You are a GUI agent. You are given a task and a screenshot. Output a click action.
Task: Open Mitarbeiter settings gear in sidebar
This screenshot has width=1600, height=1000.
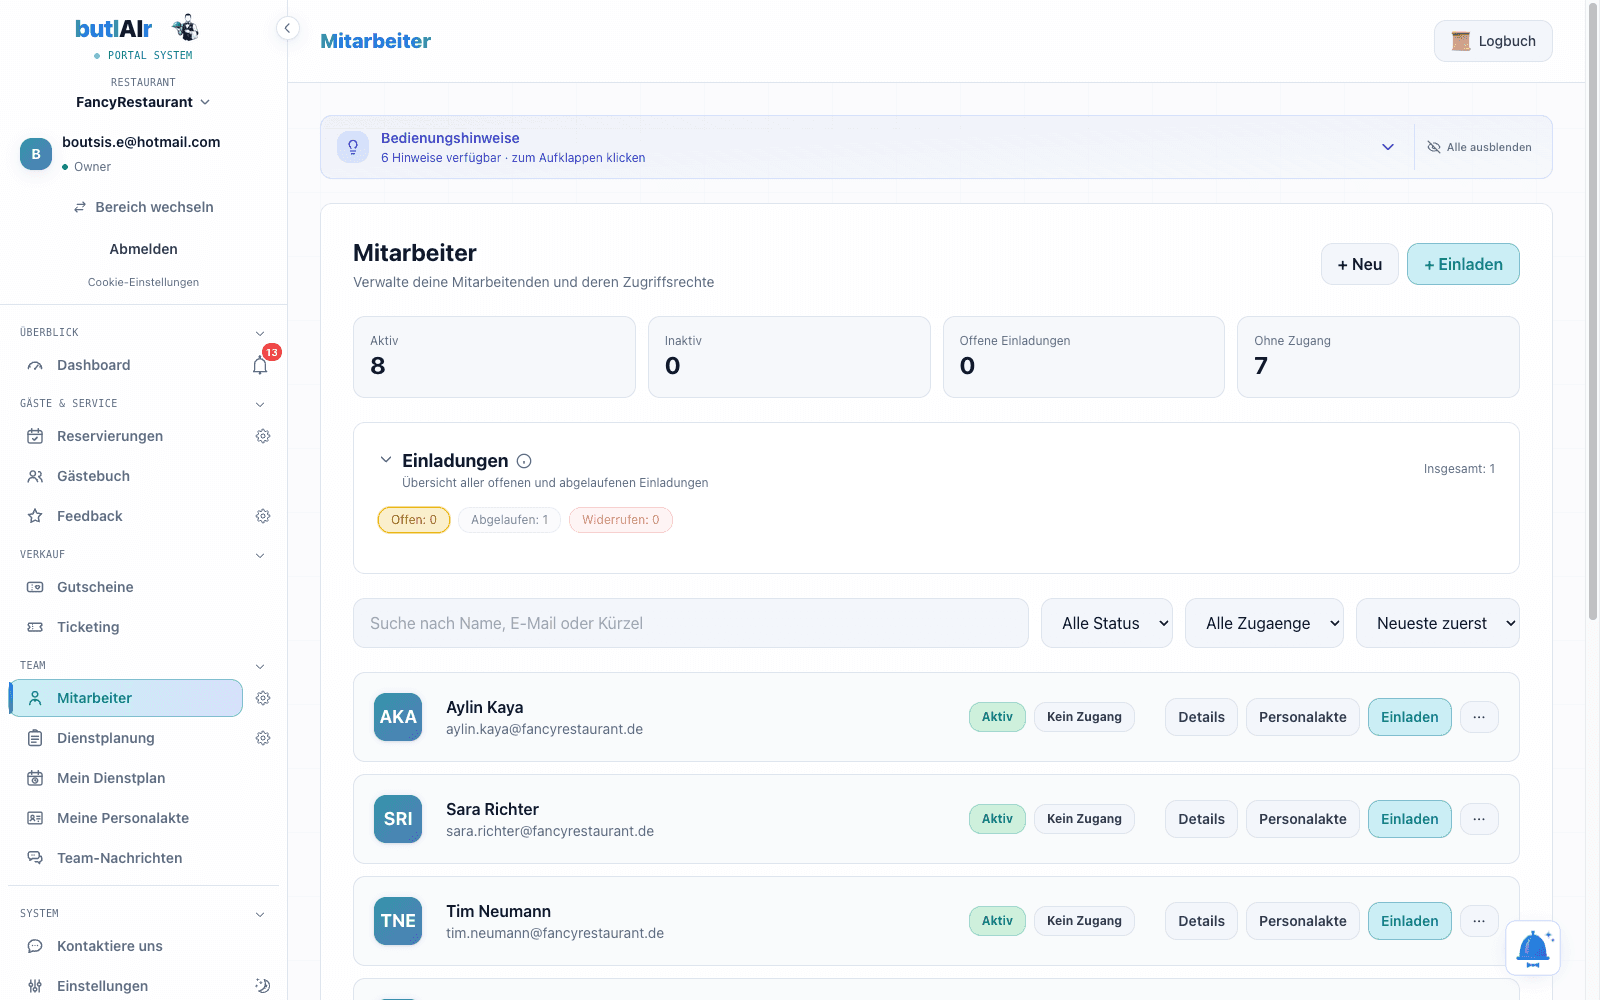click(x=263, y=698)
